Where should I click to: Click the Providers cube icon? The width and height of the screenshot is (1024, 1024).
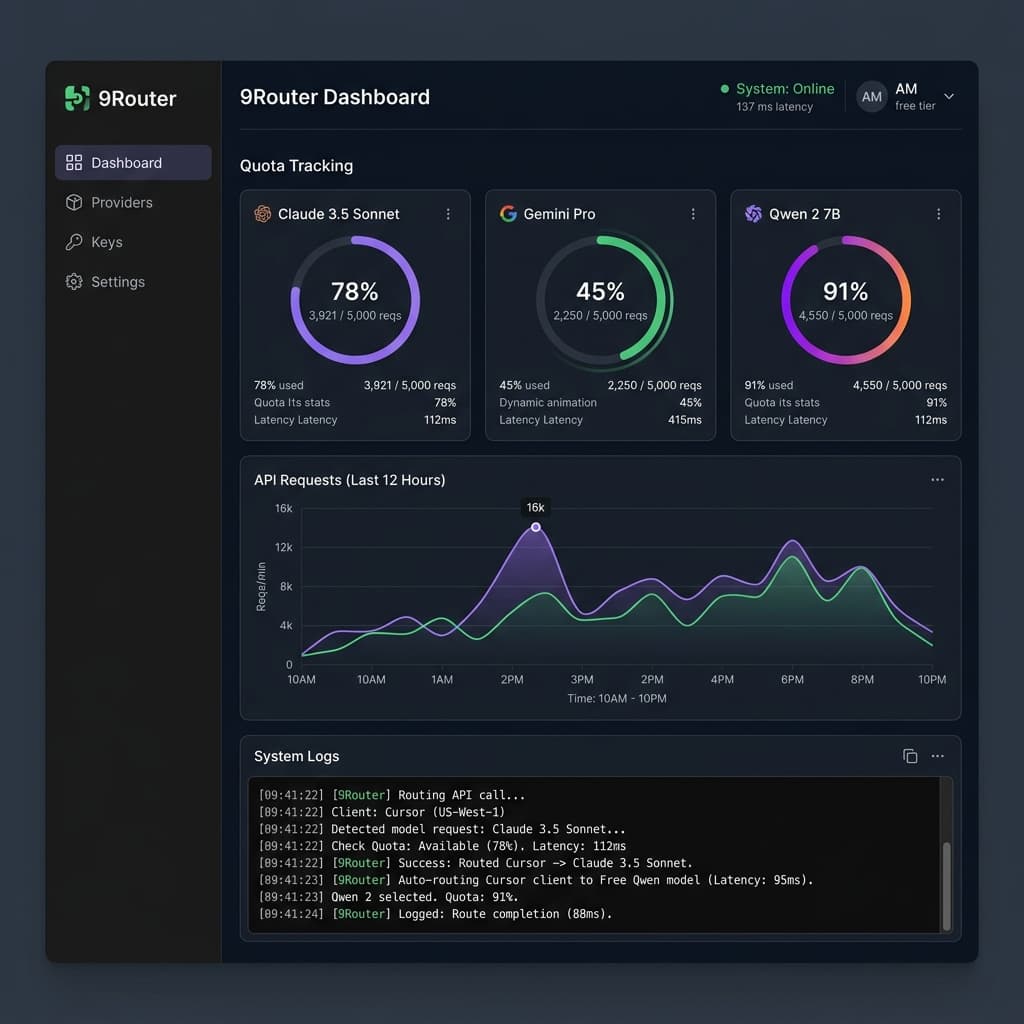(x=74, y=202)
